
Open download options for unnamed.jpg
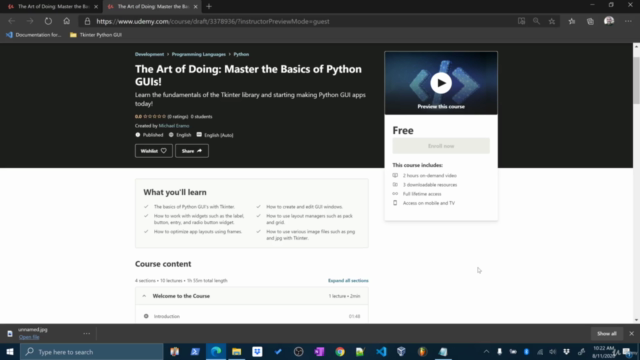point(87,333)
